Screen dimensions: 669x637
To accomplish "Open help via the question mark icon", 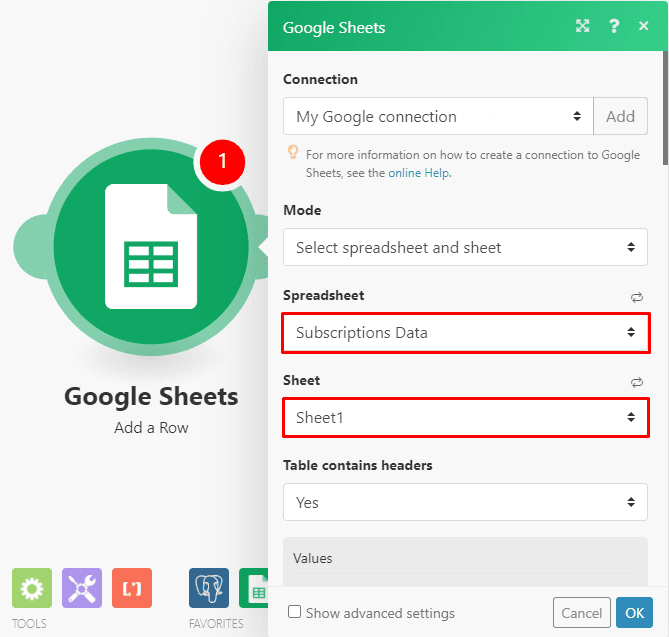I will click(x=615, y=27).
